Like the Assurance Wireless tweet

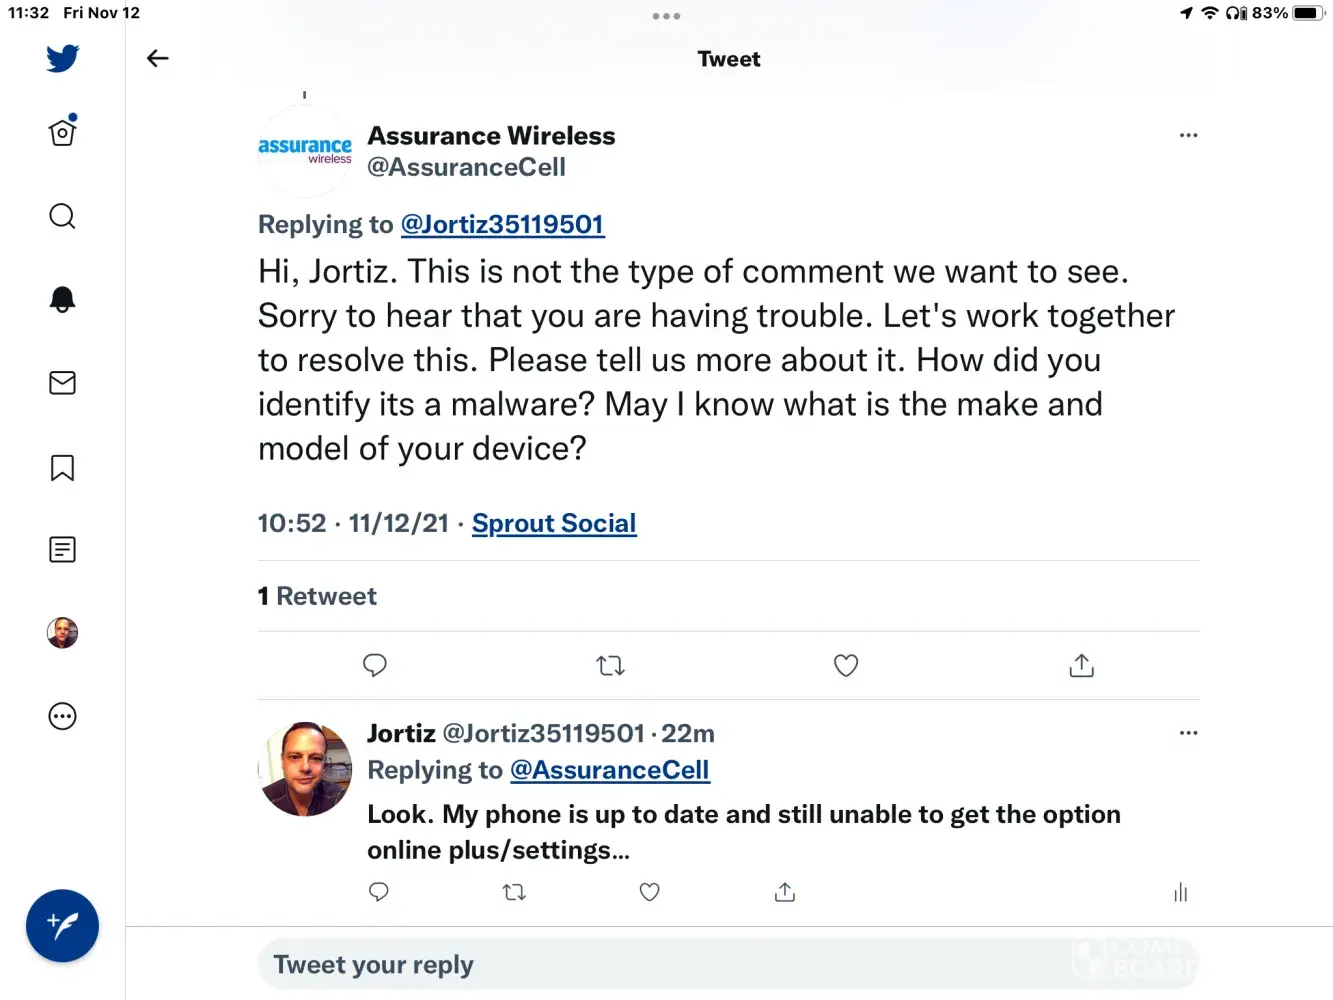pyautogui.click(x=846, y=665)
